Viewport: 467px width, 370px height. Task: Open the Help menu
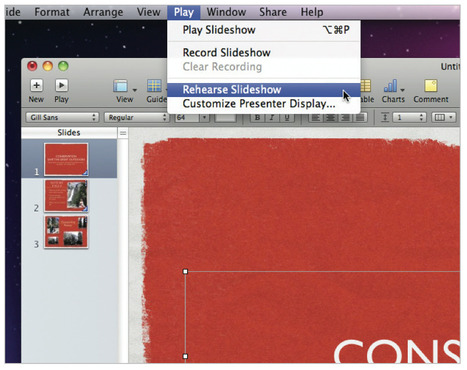tap(312, 12)
